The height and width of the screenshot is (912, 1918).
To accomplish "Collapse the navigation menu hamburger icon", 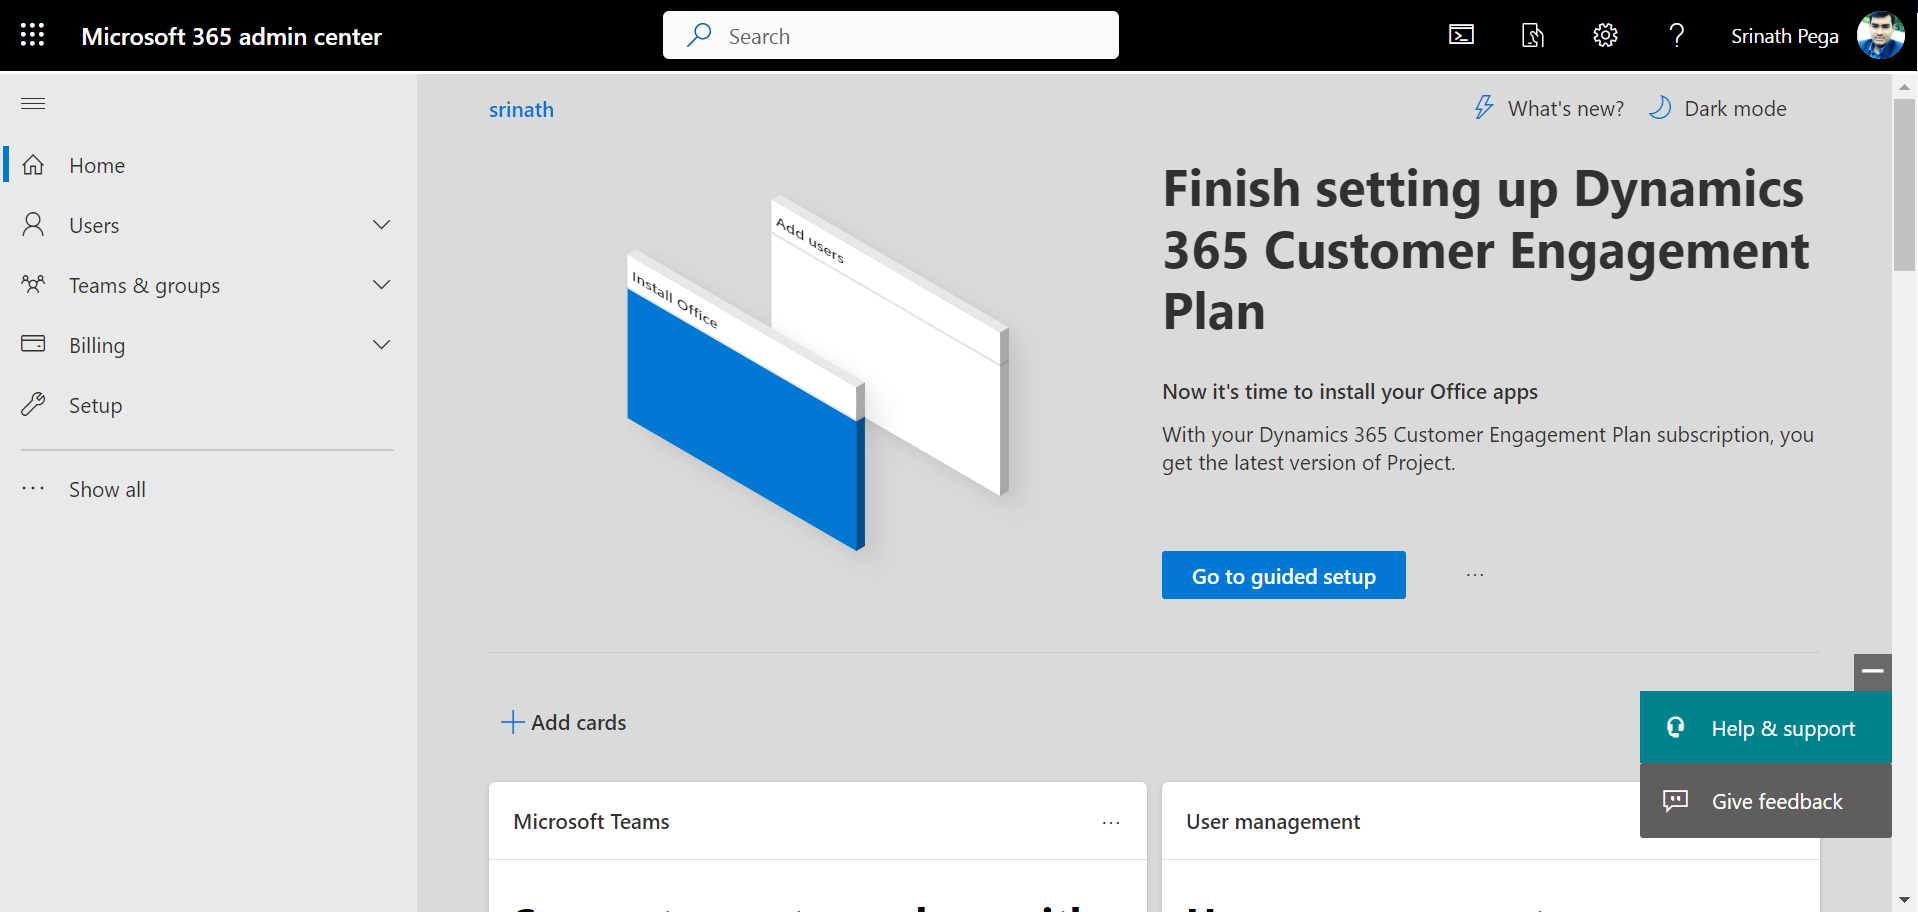I will pyautogui.click(x=33, y=104).
